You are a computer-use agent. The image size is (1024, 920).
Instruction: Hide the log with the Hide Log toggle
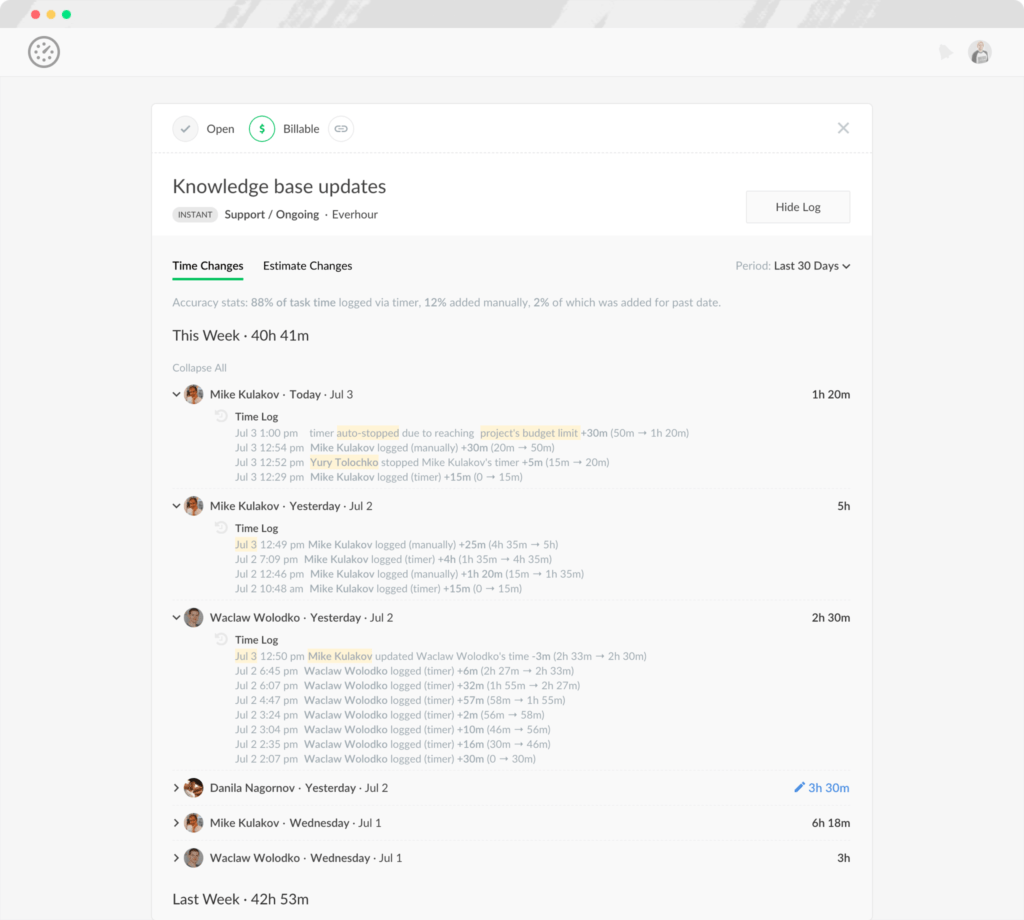pyautogui.click(x=797, y=207)
